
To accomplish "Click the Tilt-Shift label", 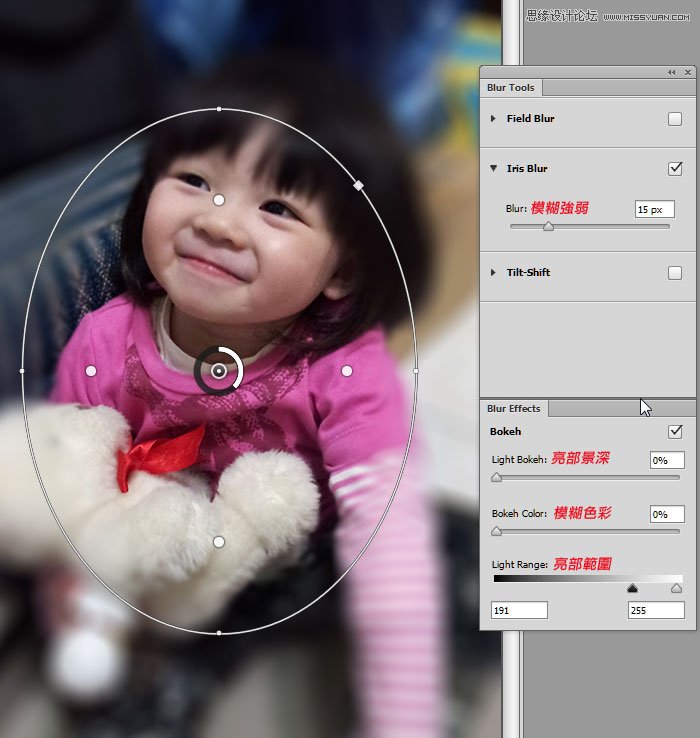I will tap(528, 273).
